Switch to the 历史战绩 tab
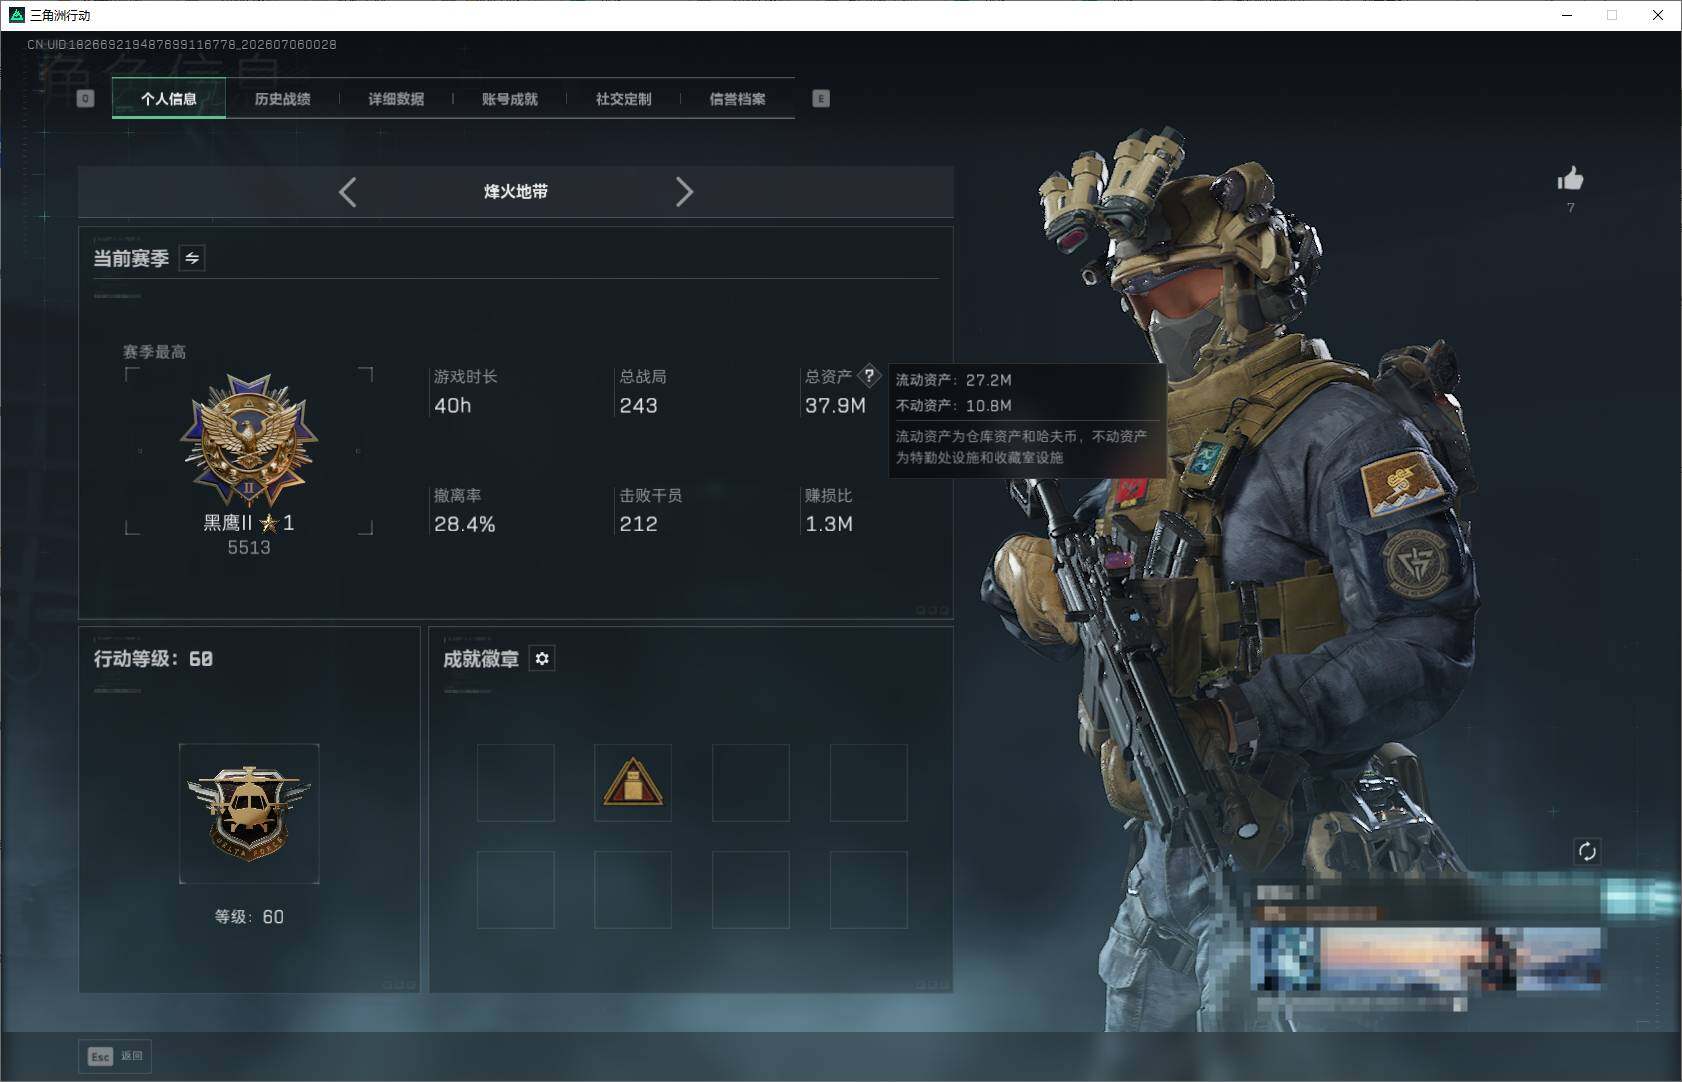Viewport: 1682px width, 1082px height. pyautogui.click(x=283, y=98)
